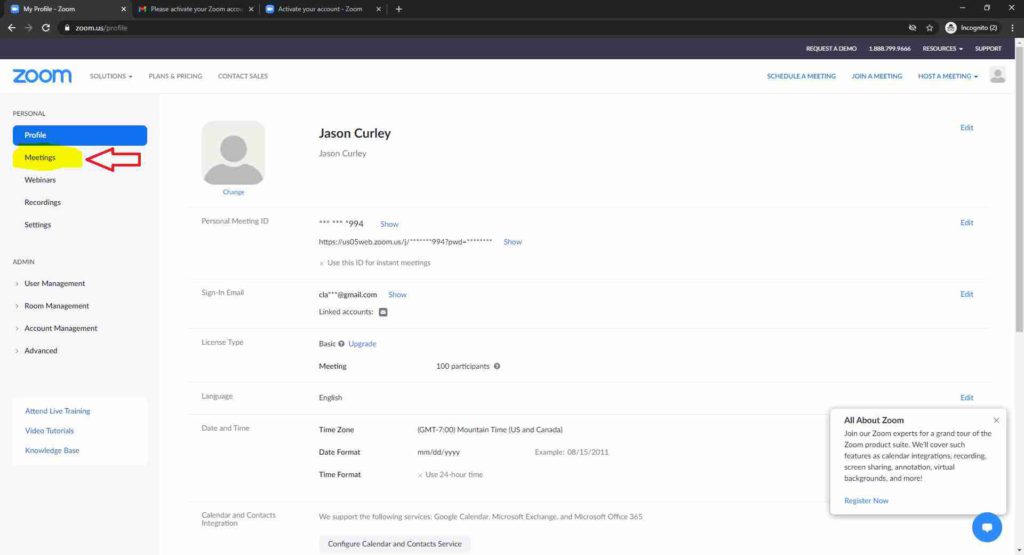Open the browser three-dot menu
Screen dimensions: 1024x555
1012,27
